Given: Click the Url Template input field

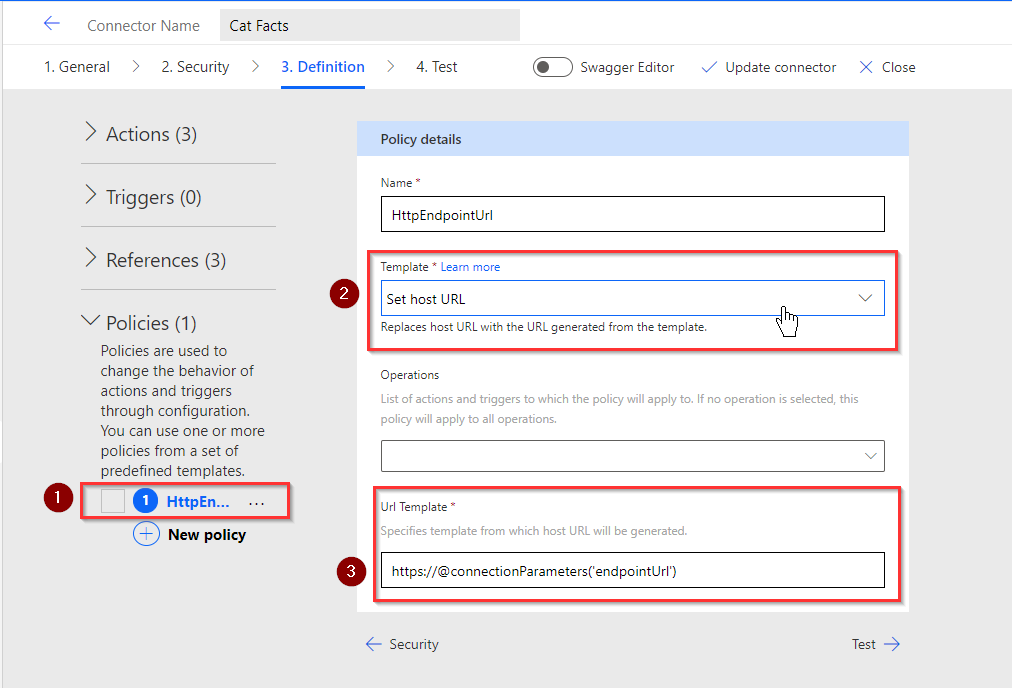Looking at the screenshot, I should [632, 570].
